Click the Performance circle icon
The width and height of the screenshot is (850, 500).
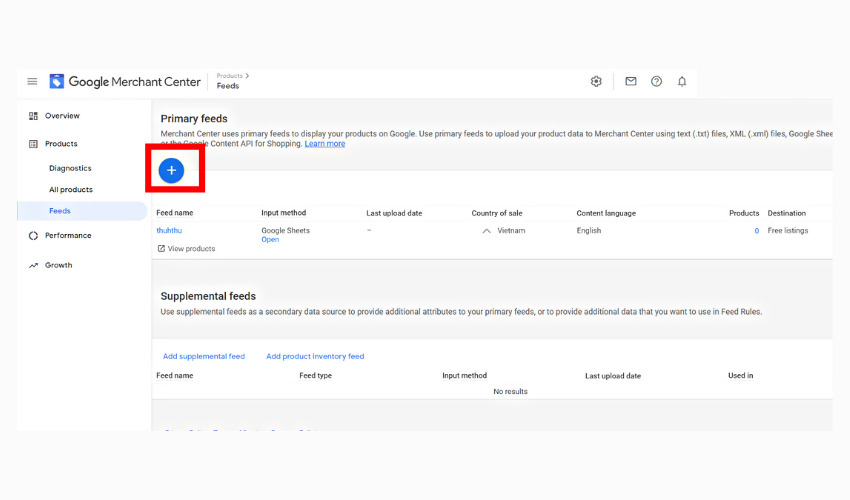coord(33,235)
